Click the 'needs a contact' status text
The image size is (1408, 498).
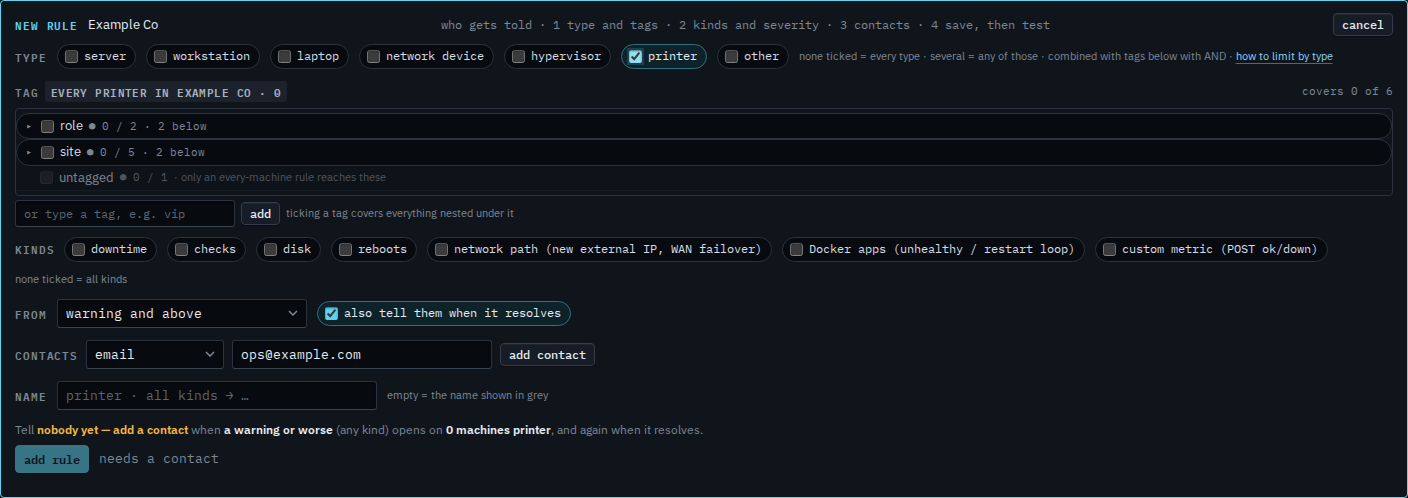tap(158, 459)
